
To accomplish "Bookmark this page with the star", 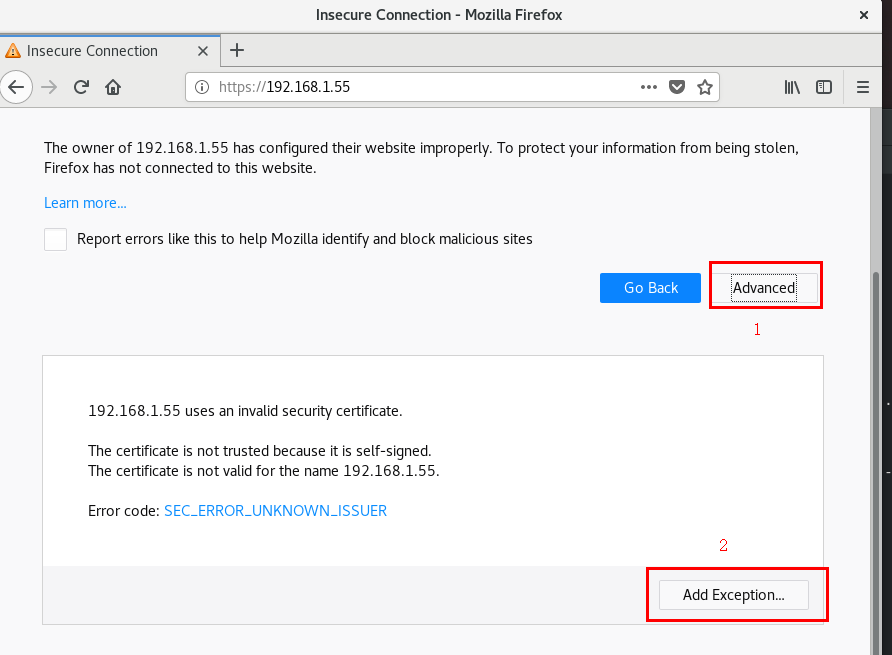I will coord(705,87).
